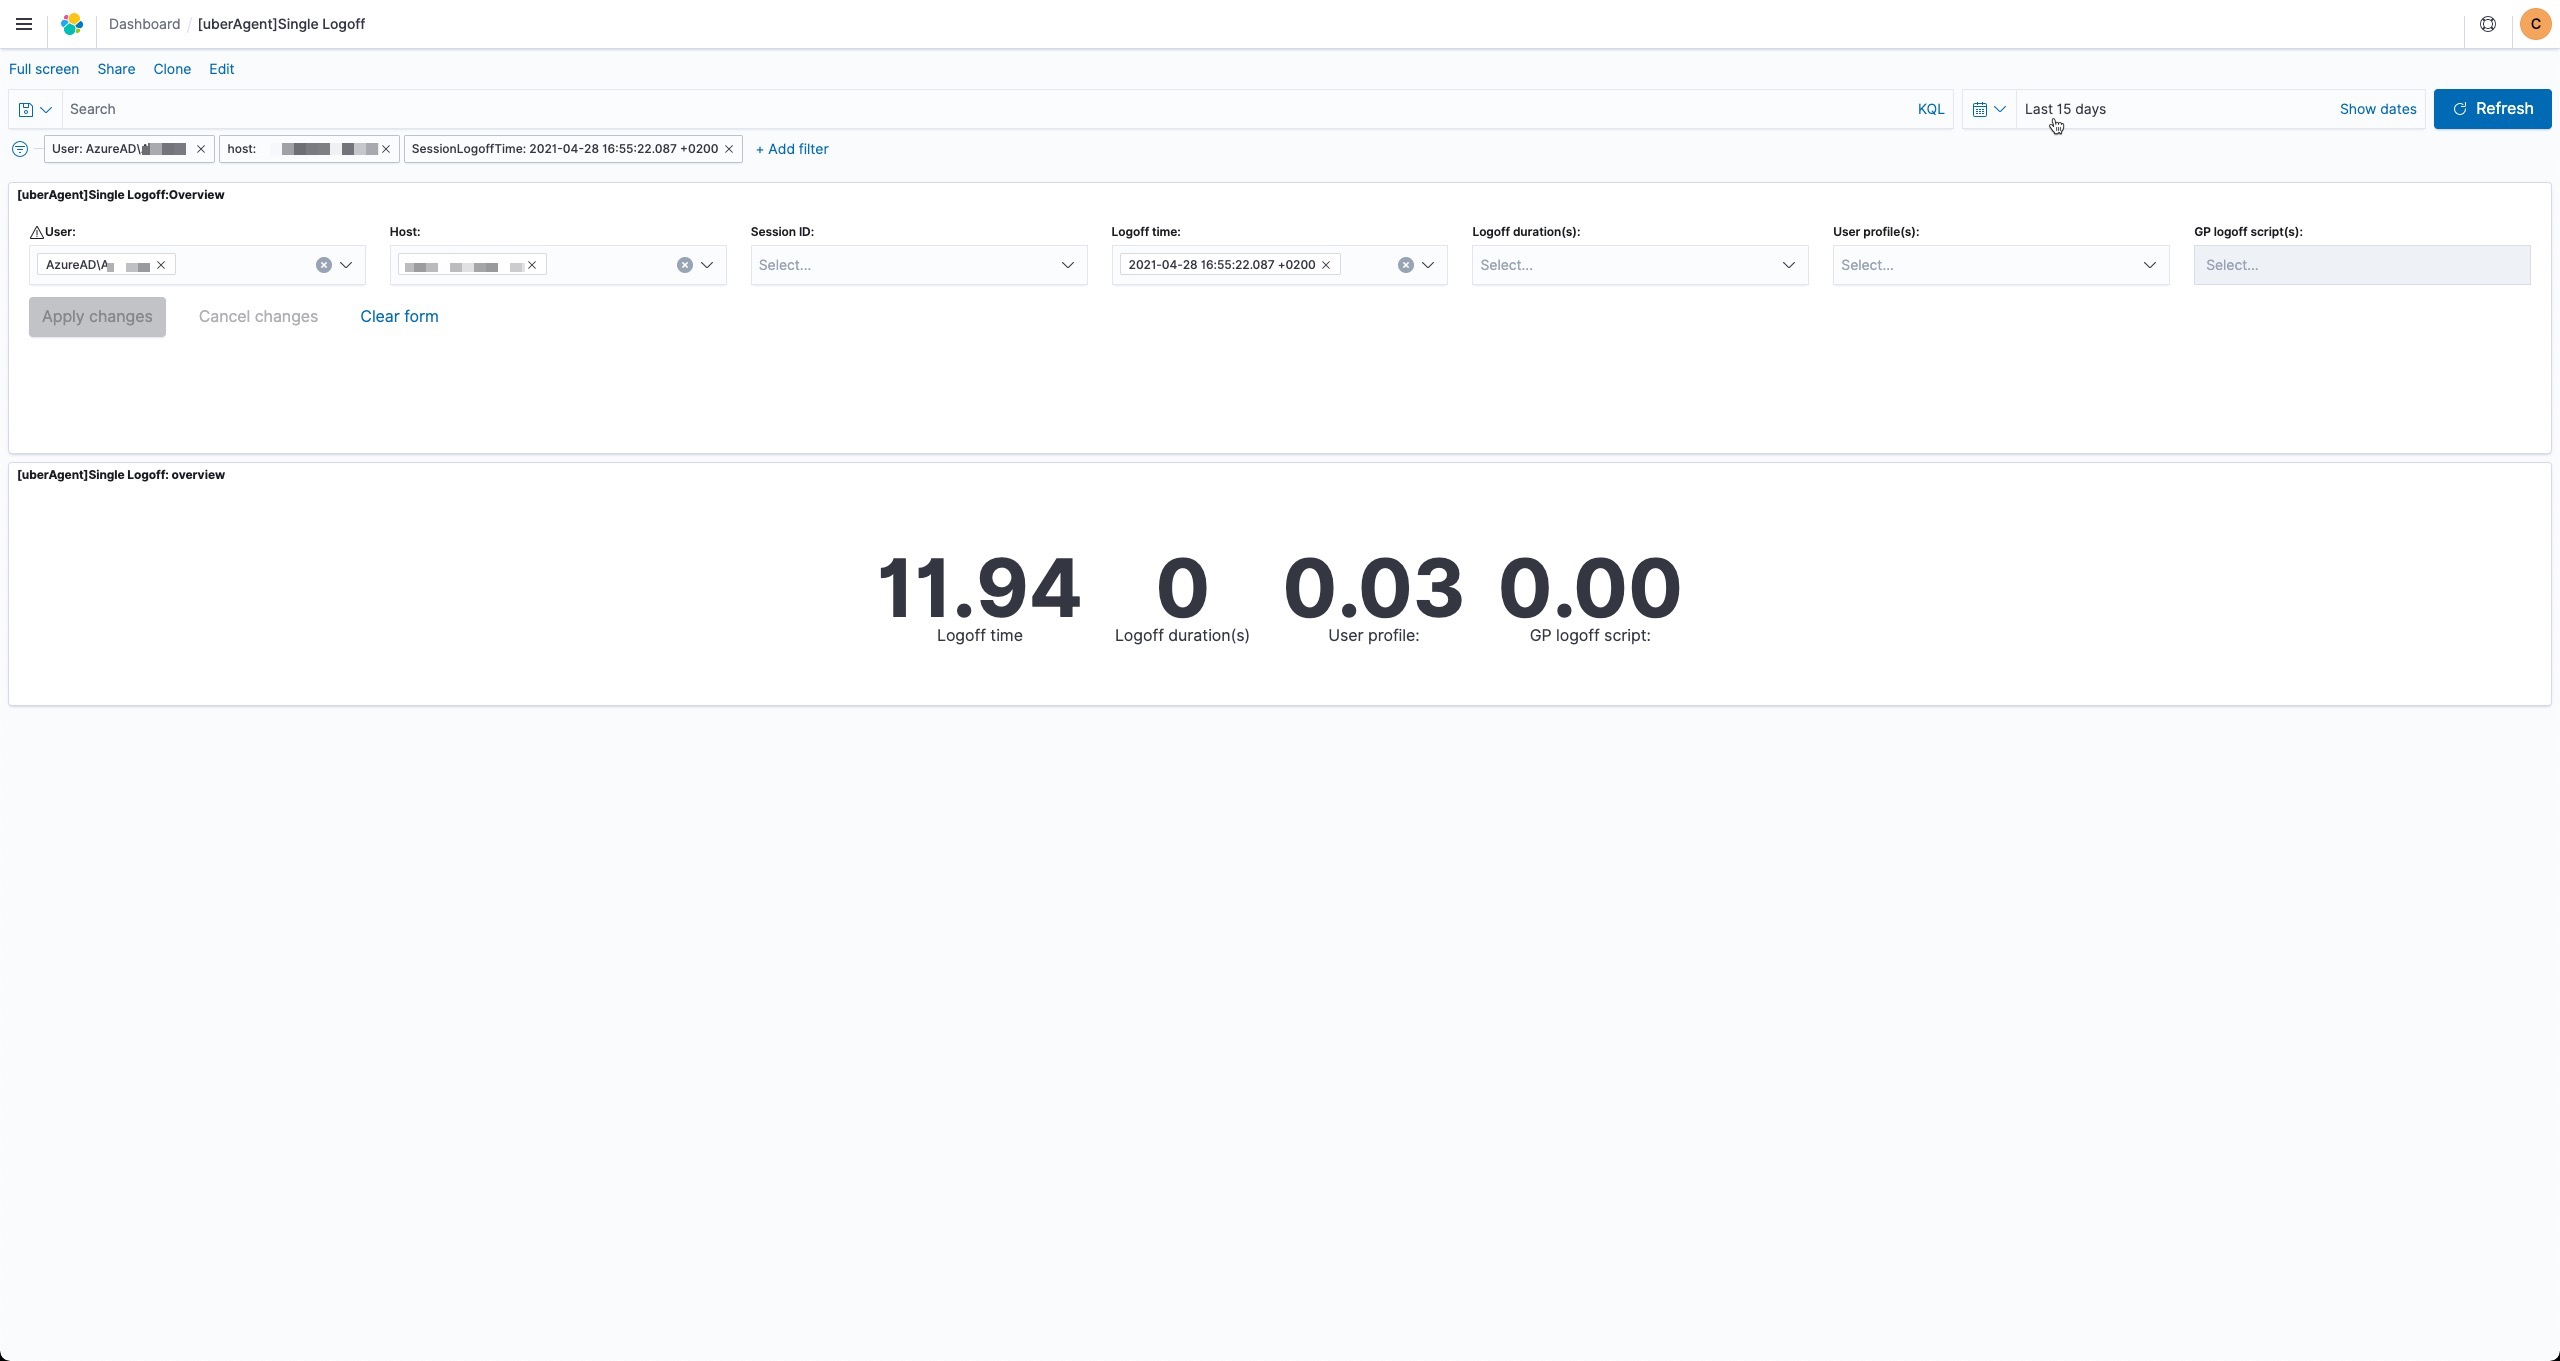Click the Elastic logo icon
The width and height of the screenshot is (2560, 1361).
click(72, 24)
